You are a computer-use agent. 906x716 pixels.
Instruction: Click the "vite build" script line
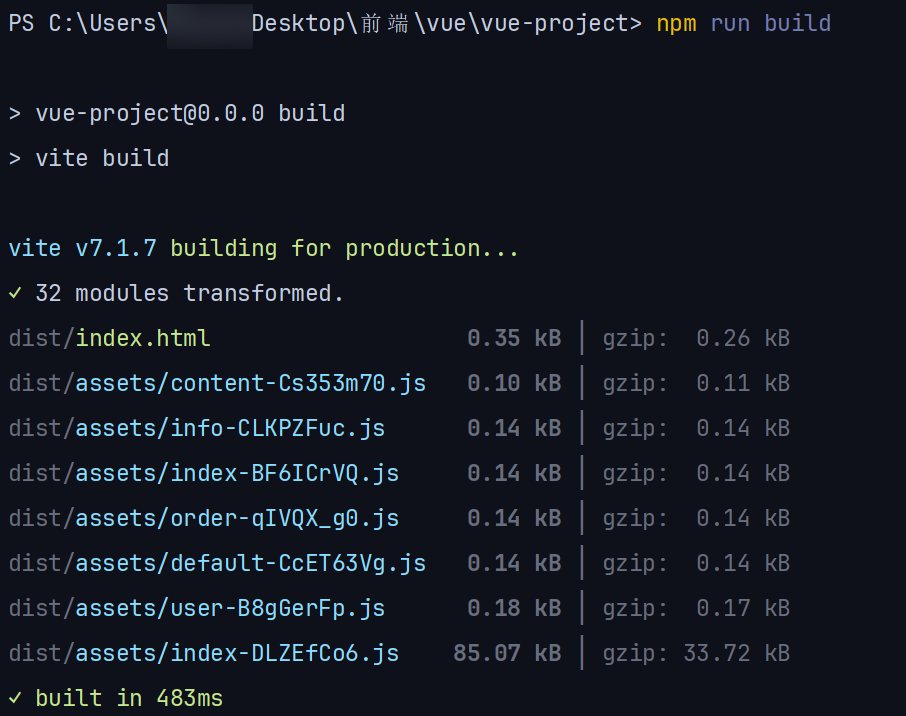click(102, 158)
